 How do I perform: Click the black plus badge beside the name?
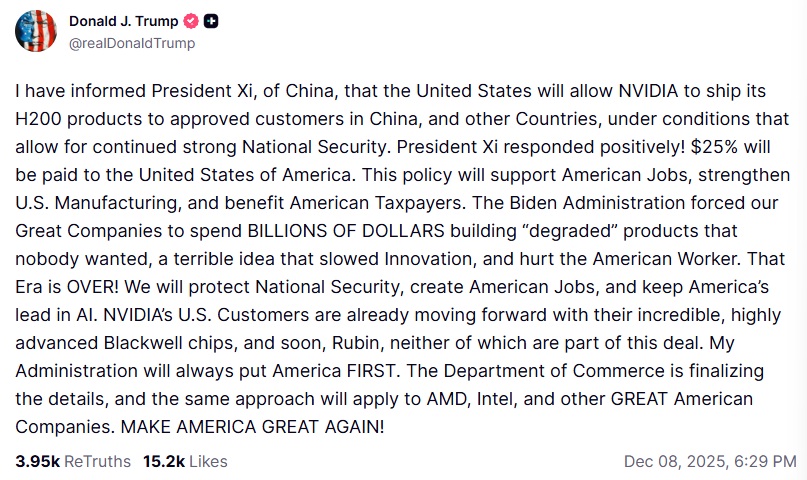[211, 22]
